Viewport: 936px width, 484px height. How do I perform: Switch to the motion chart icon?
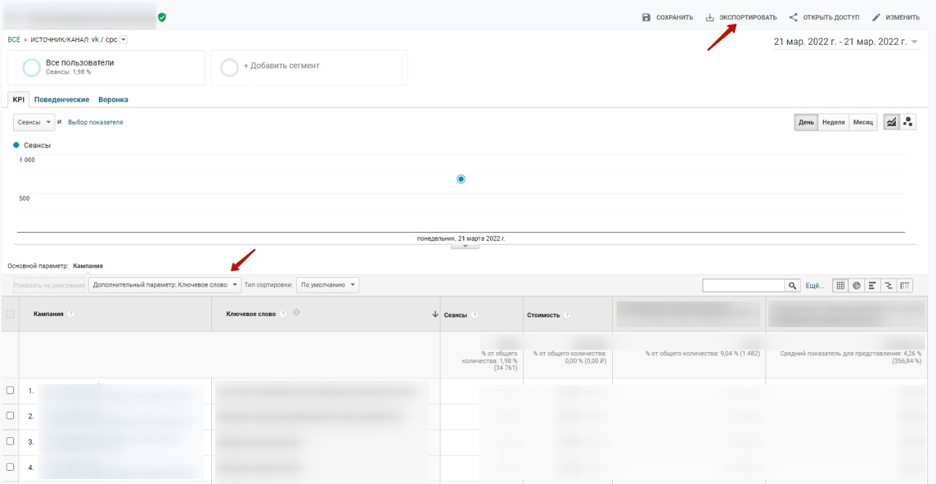pyautogui.click(x=908, y=122)
